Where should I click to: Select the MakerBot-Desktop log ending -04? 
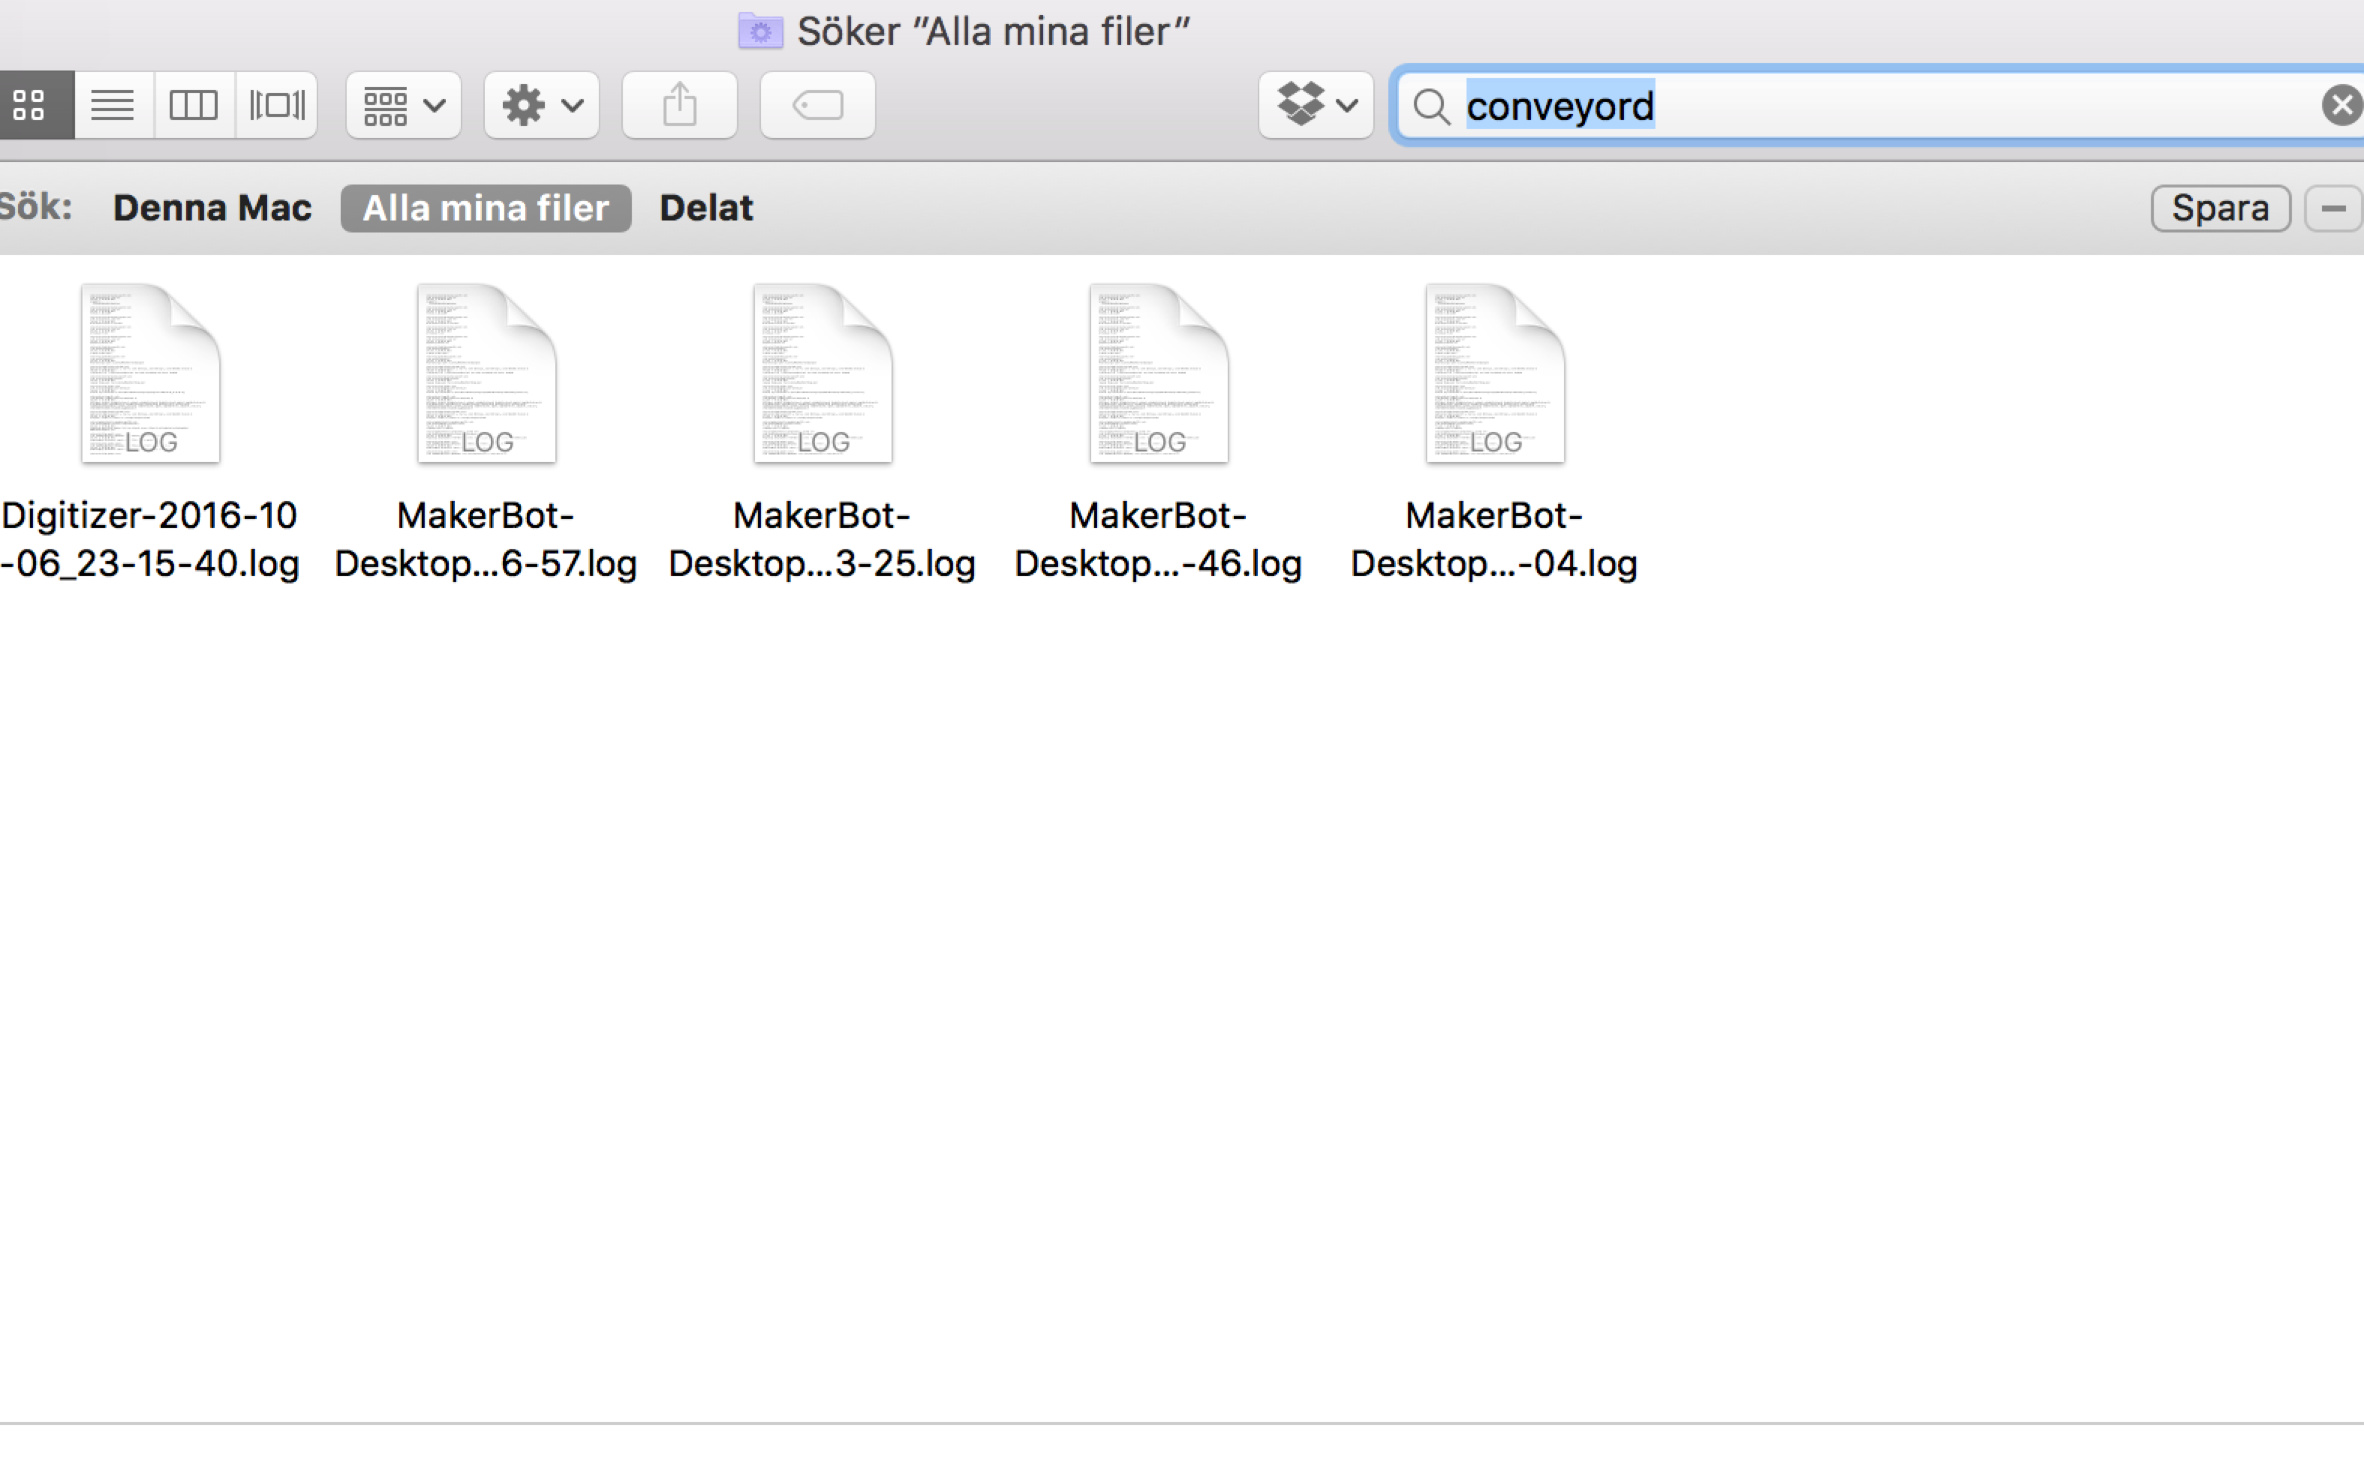[1494, 375]
